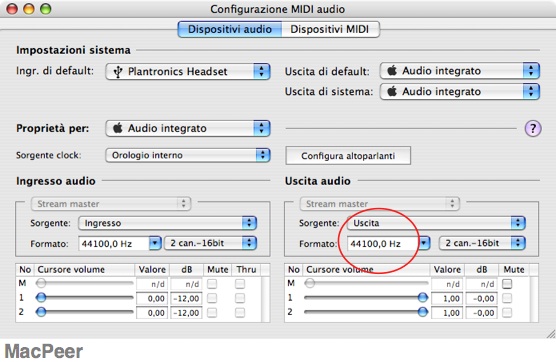Toggle Mute for input channel 2

click(212, 313)
